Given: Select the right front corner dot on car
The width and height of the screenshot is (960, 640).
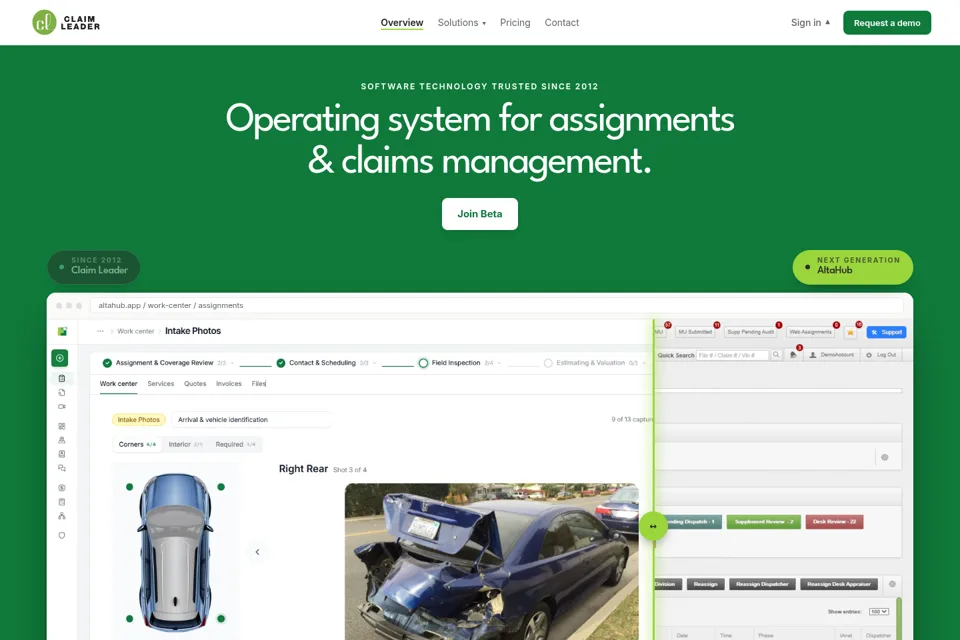Looking at the screenshot, I should pyautogui.click(x=221, y=487).
